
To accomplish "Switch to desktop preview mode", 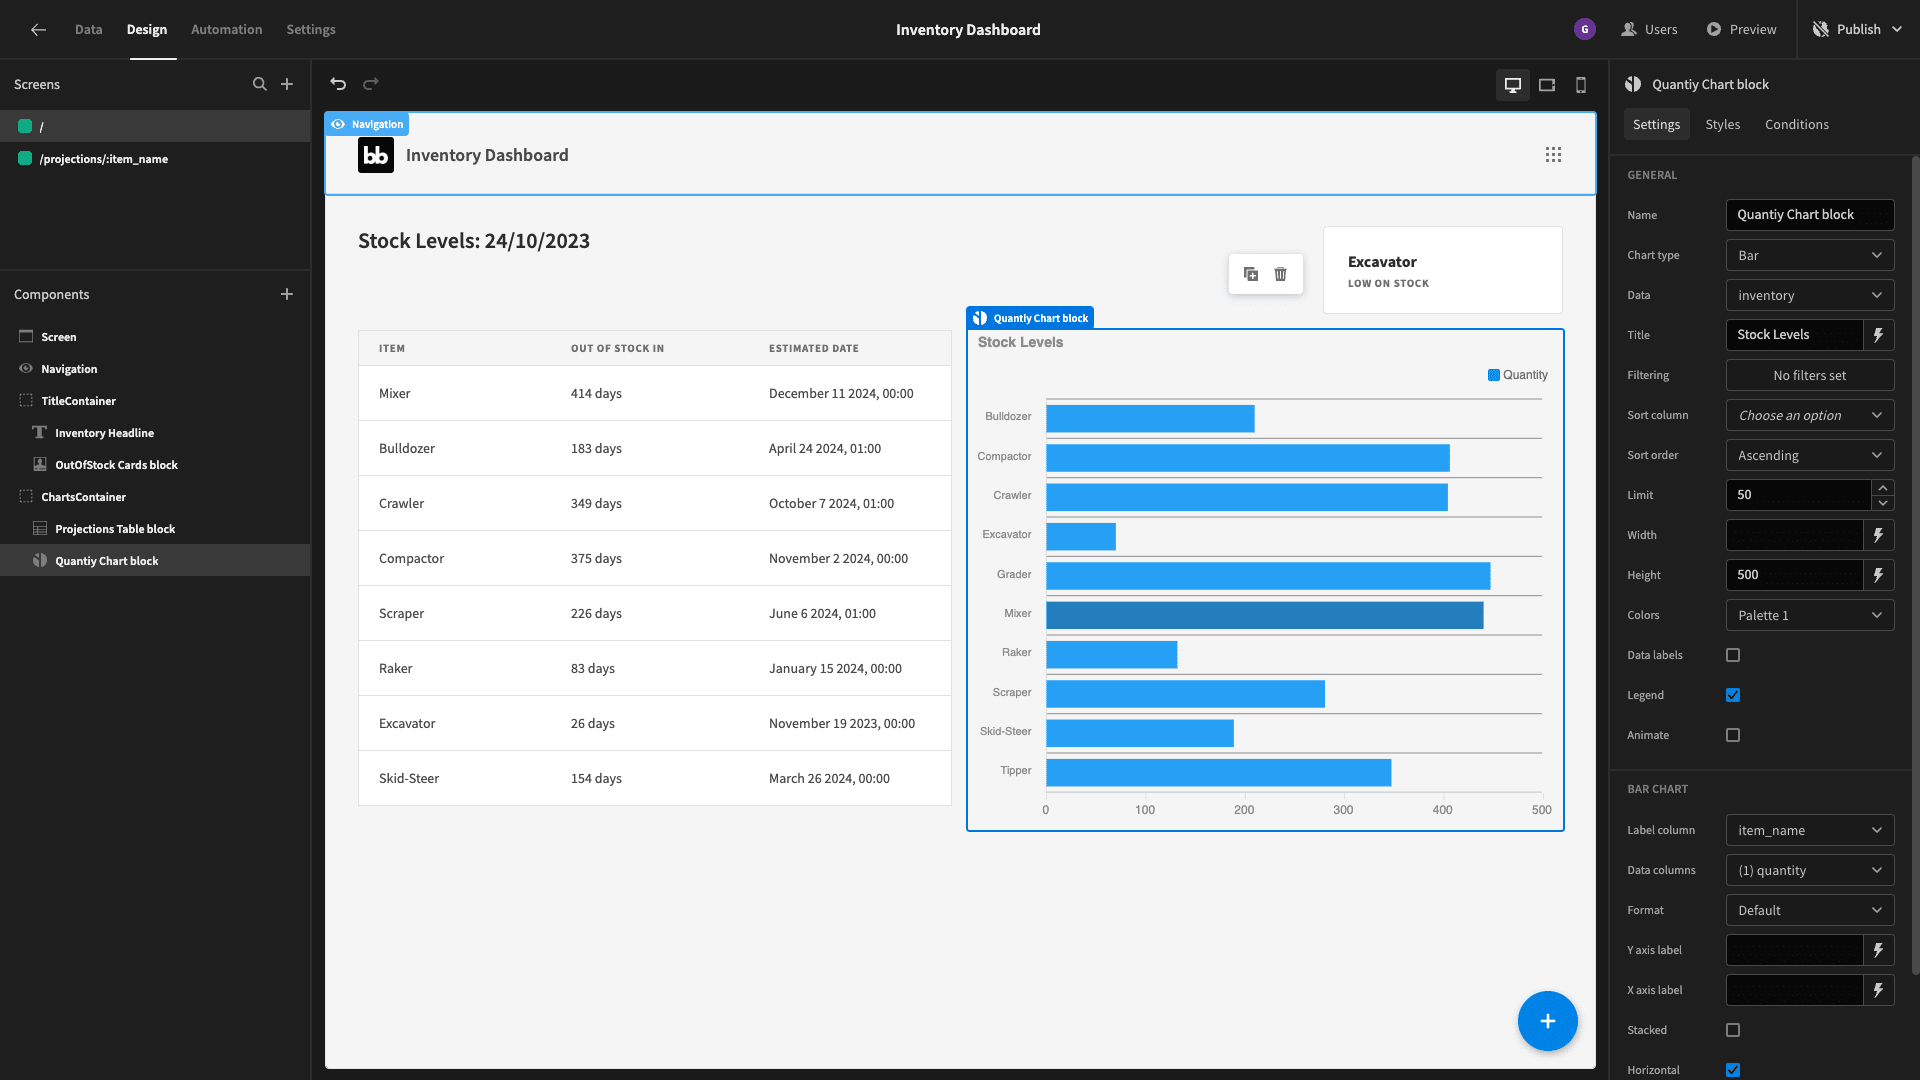I will [x=1513, y=85].
